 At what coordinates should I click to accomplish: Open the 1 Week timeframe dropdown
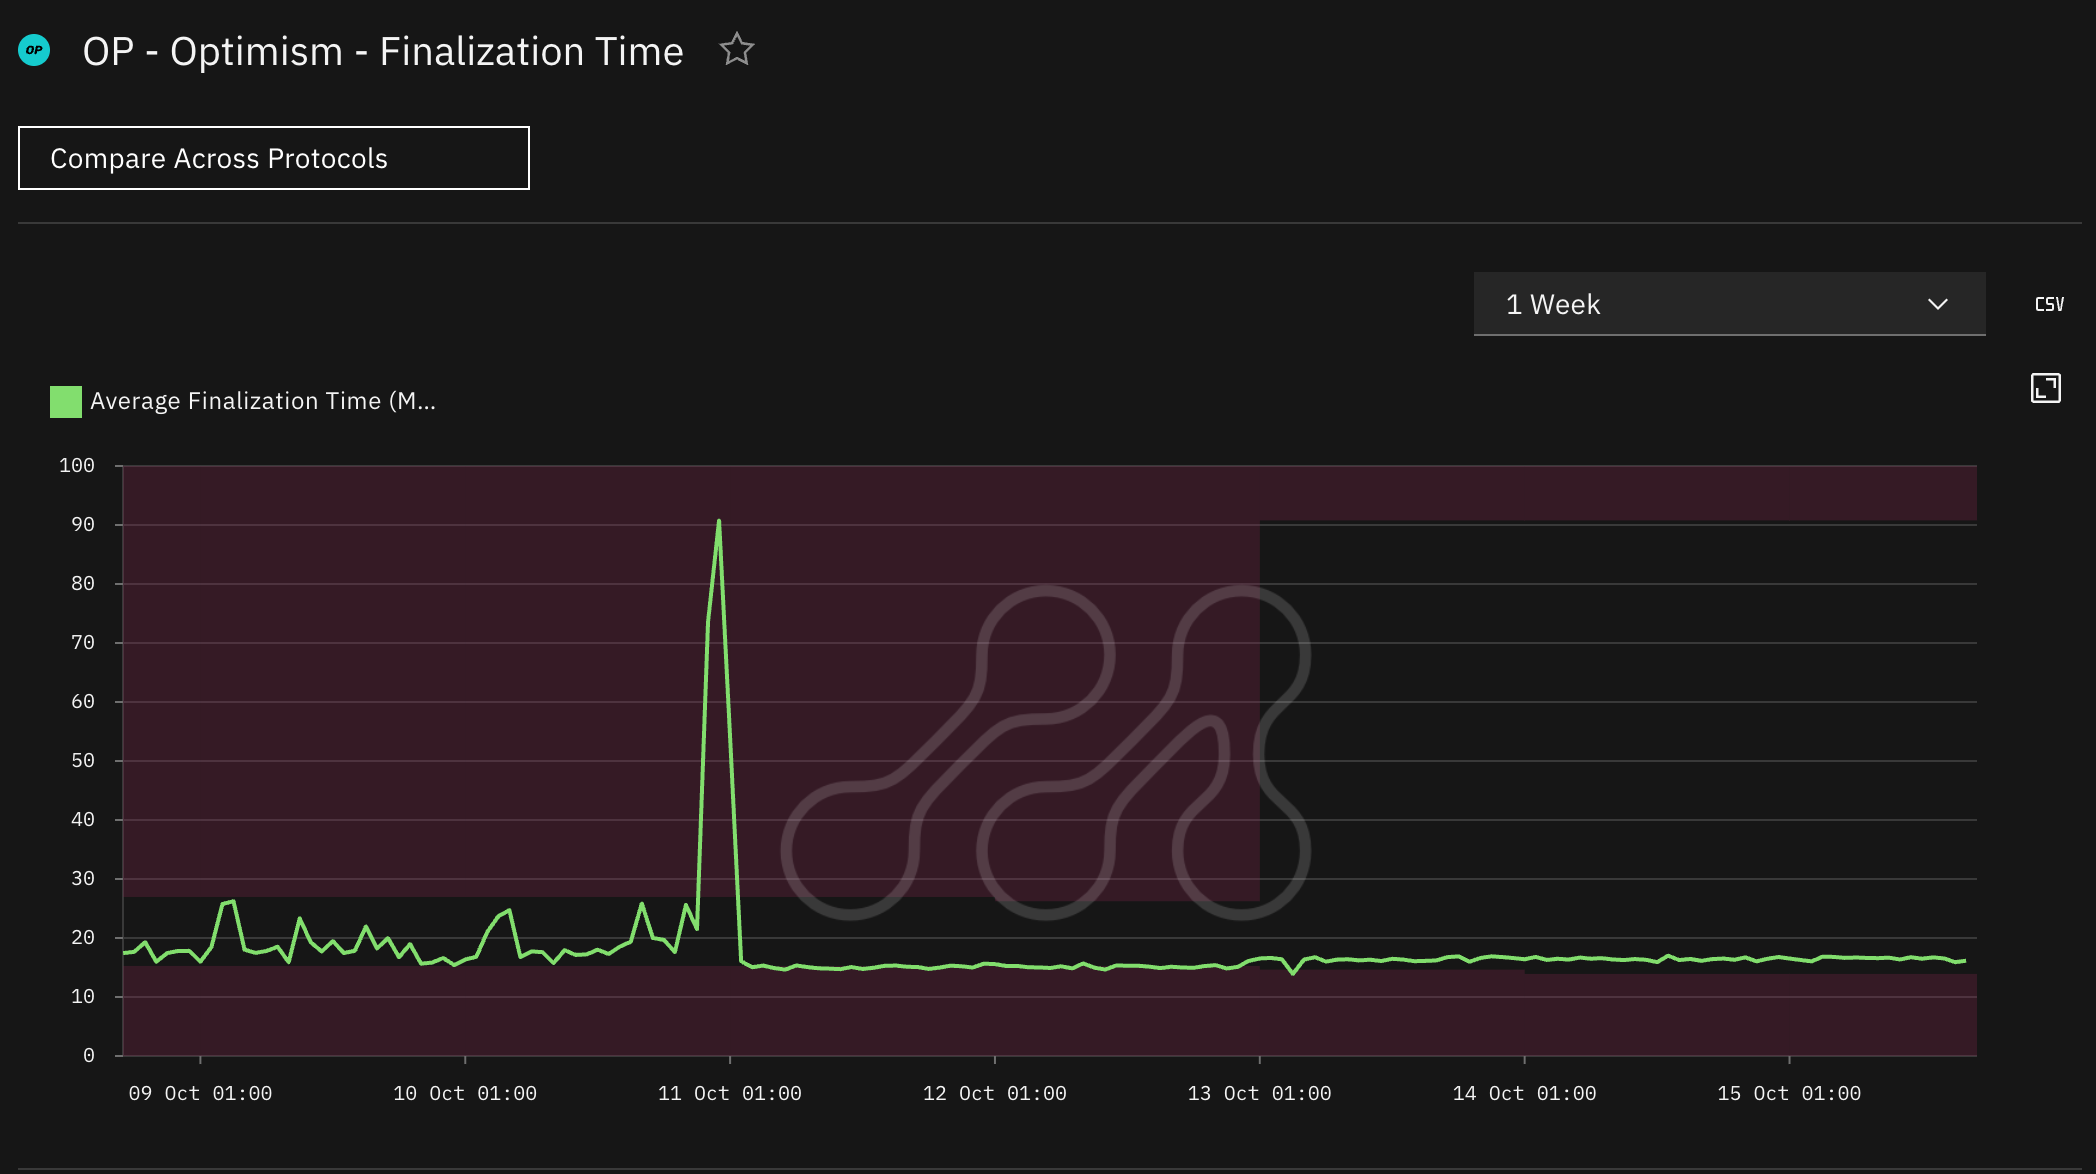(1728, 304)
